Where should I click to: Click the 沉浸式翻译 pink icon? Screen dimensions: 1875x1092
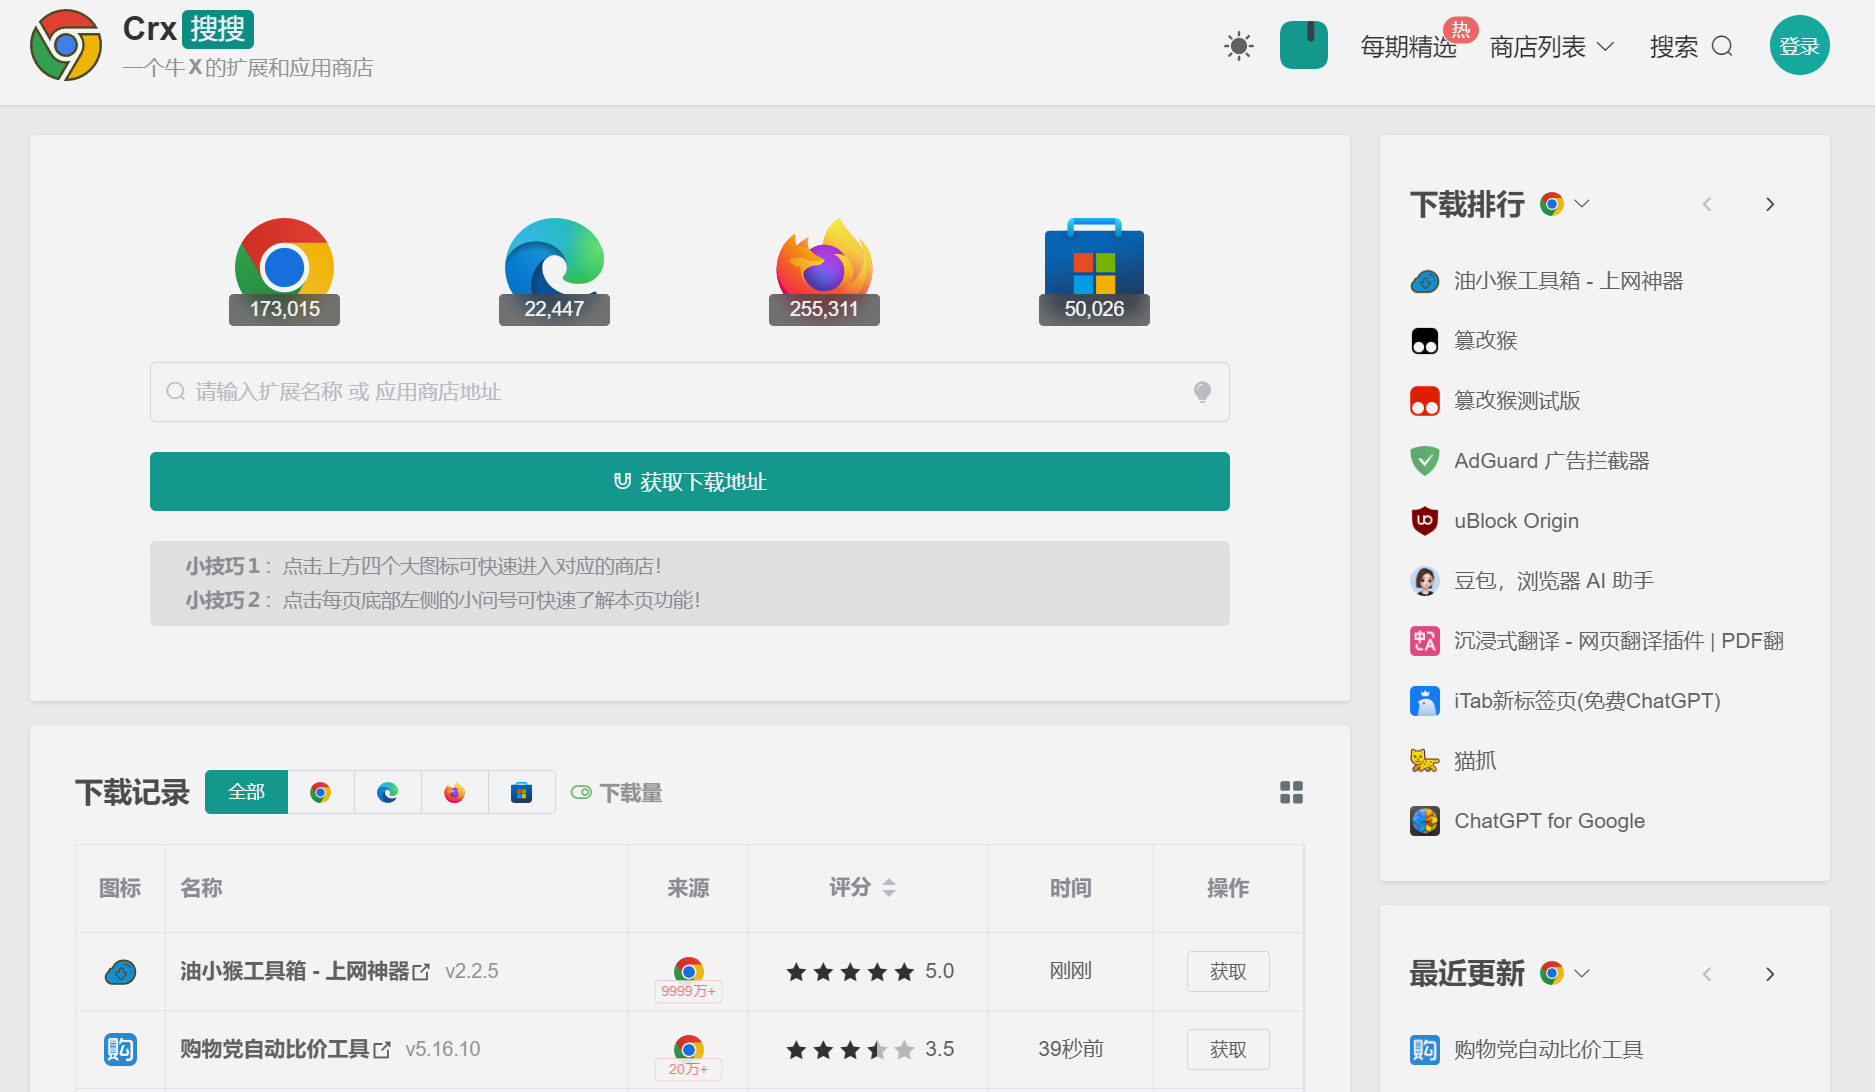click(x=1425, y=641)
